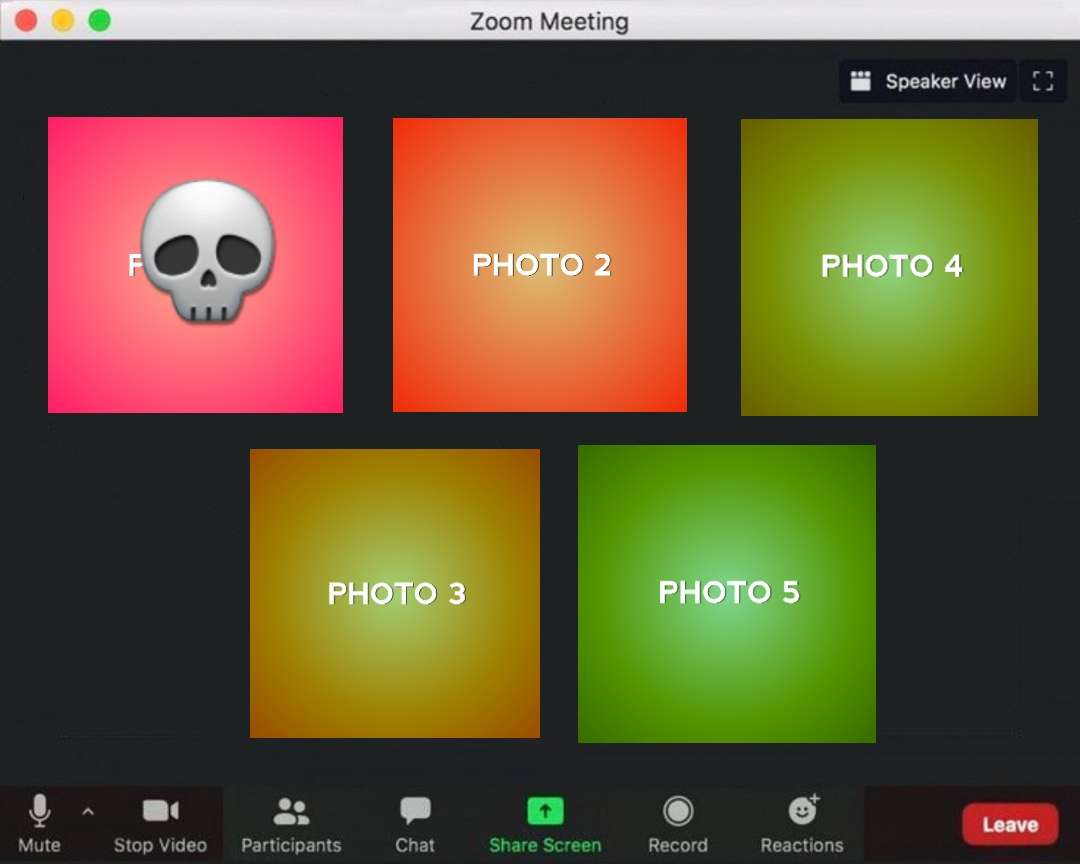The width and height of the screenshot is (1080, 864).
Task: Start recording with the Record button
Action: (x=678, y=811)
